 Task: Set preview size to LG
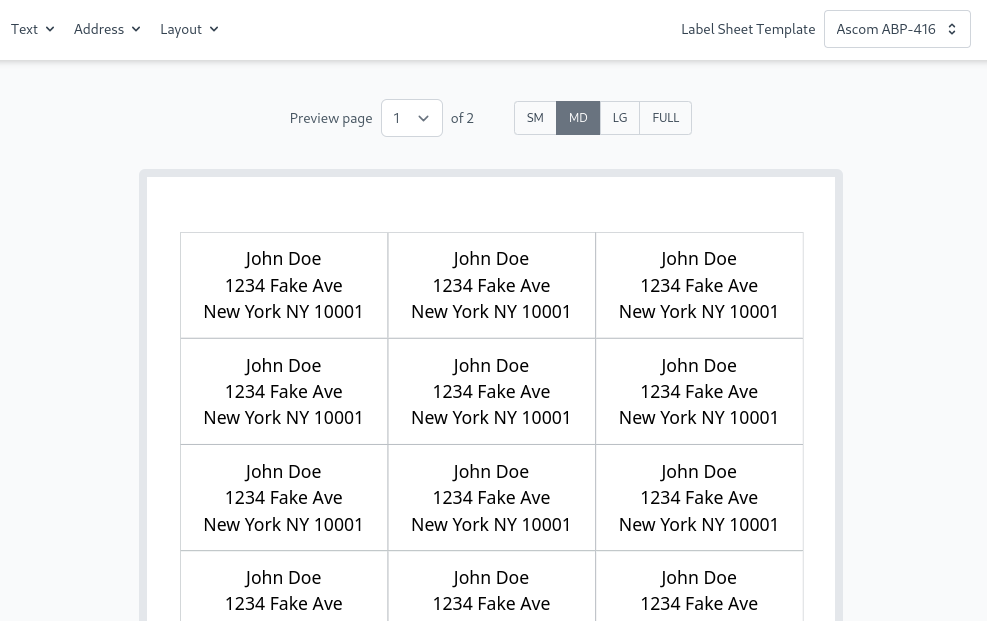(620, 118)
